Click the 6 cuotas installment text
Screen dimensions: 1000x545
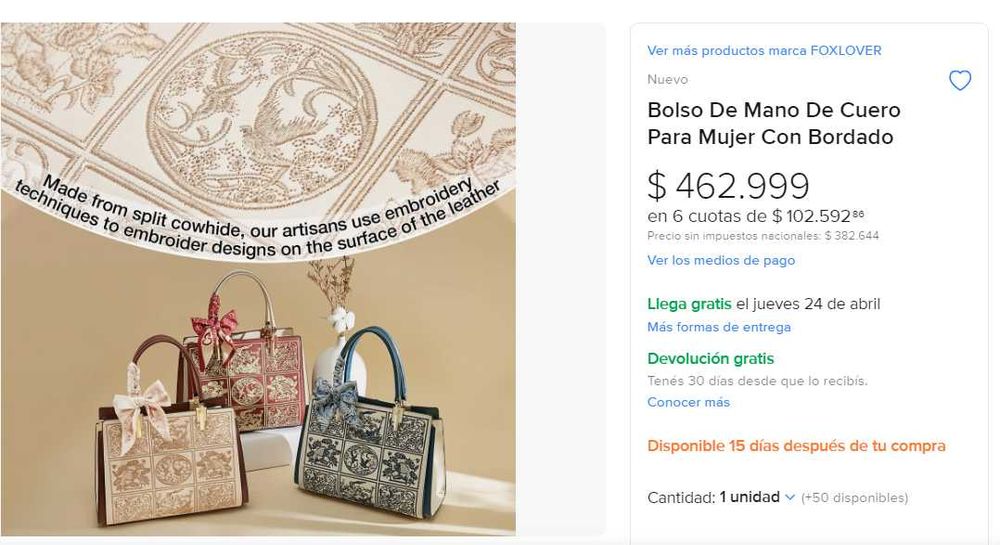click(x=756, y=216)
